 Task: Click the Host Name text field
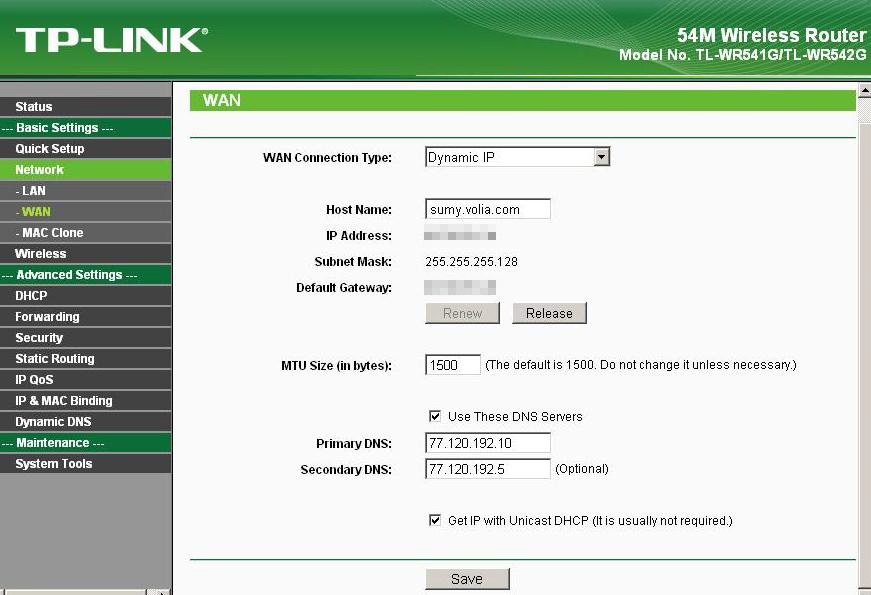coord(487,210)
